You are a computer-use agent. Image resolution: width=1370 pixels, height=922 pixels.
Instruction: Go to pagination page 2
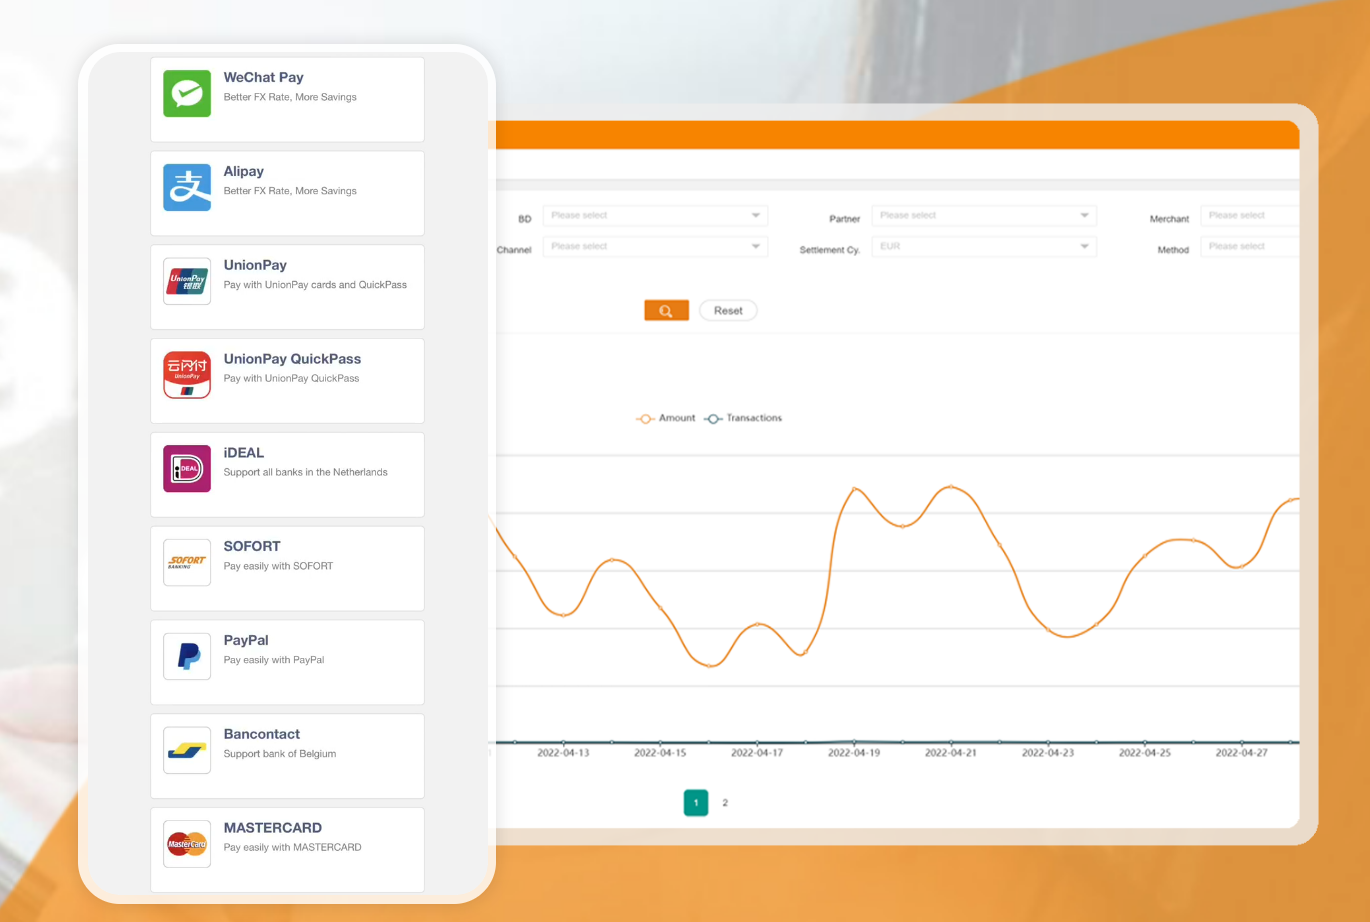click(725, 803)
